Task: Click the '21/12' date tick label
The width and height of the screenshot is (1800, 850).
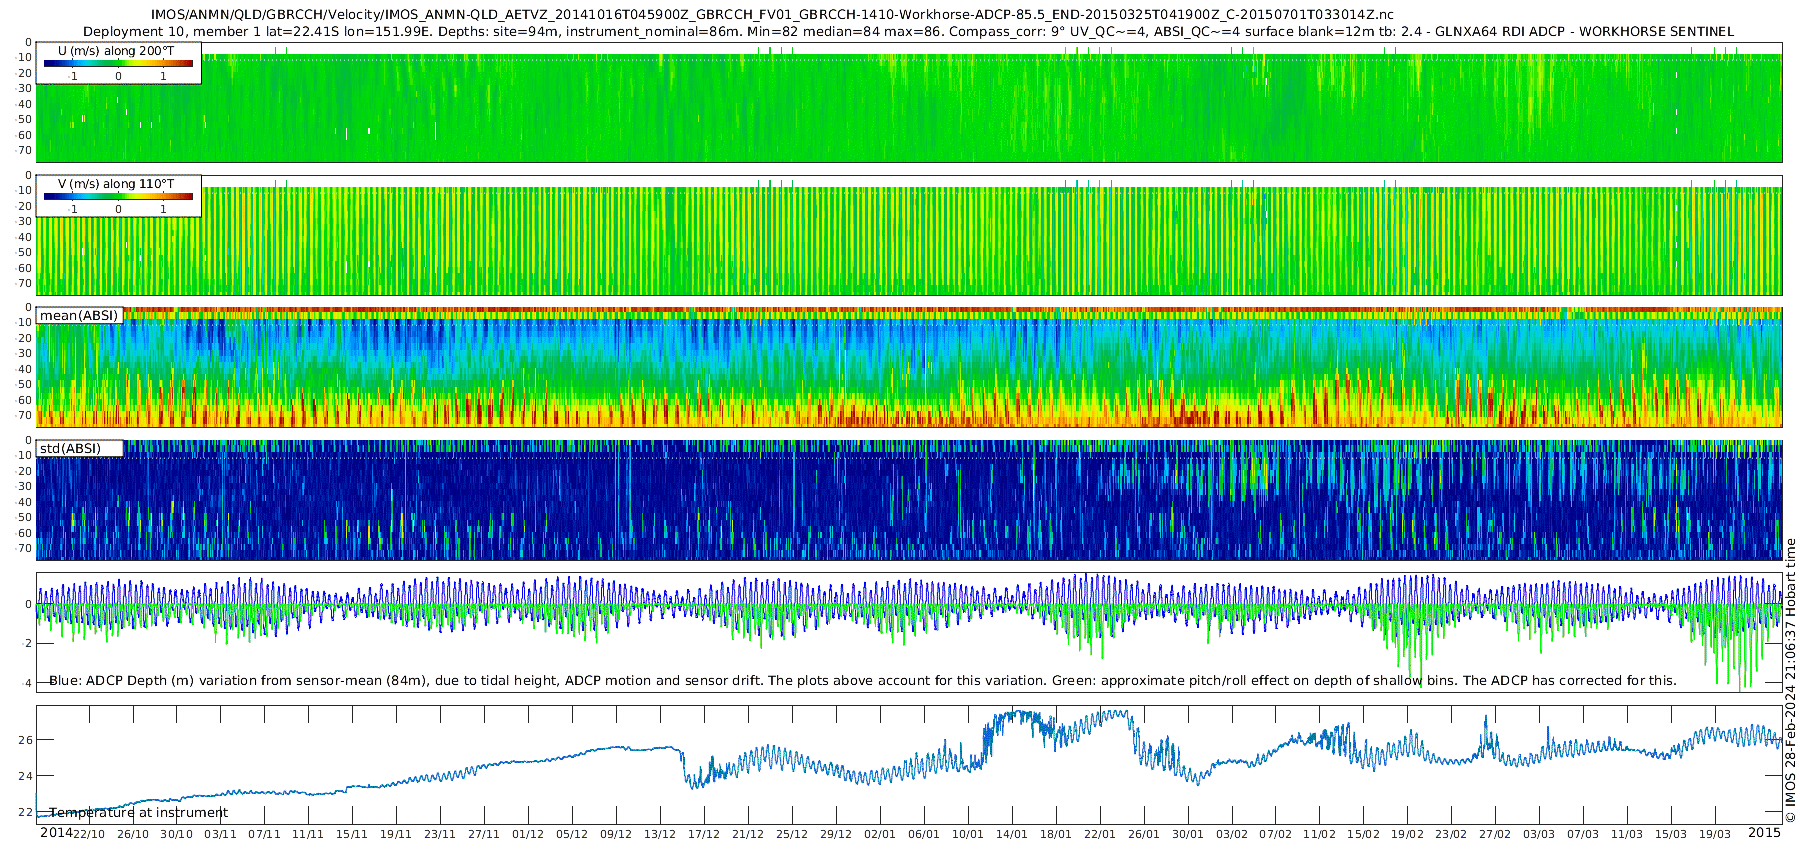Action: (748, 834)
